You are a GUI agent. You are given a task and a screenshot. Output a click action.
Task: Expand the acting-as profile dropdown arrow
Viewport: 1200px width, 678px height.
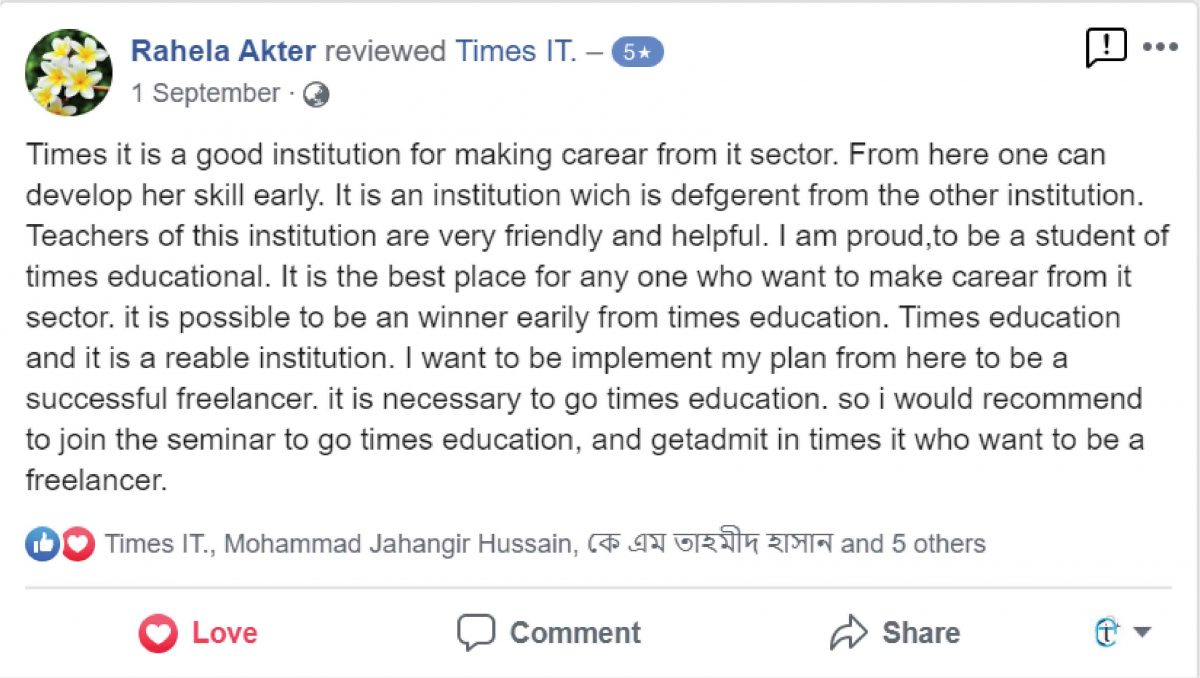(1142, 632)
